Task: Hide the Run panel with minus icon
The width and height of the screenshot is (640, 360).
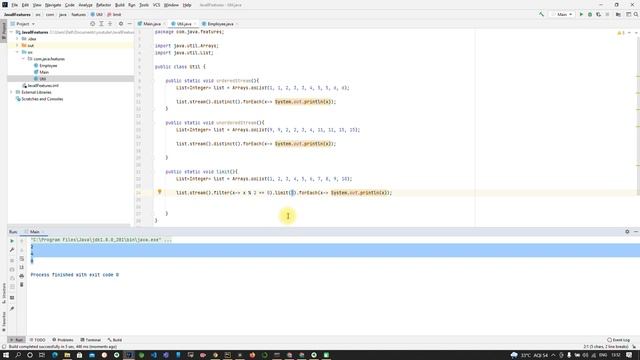Action: (636, 231)
